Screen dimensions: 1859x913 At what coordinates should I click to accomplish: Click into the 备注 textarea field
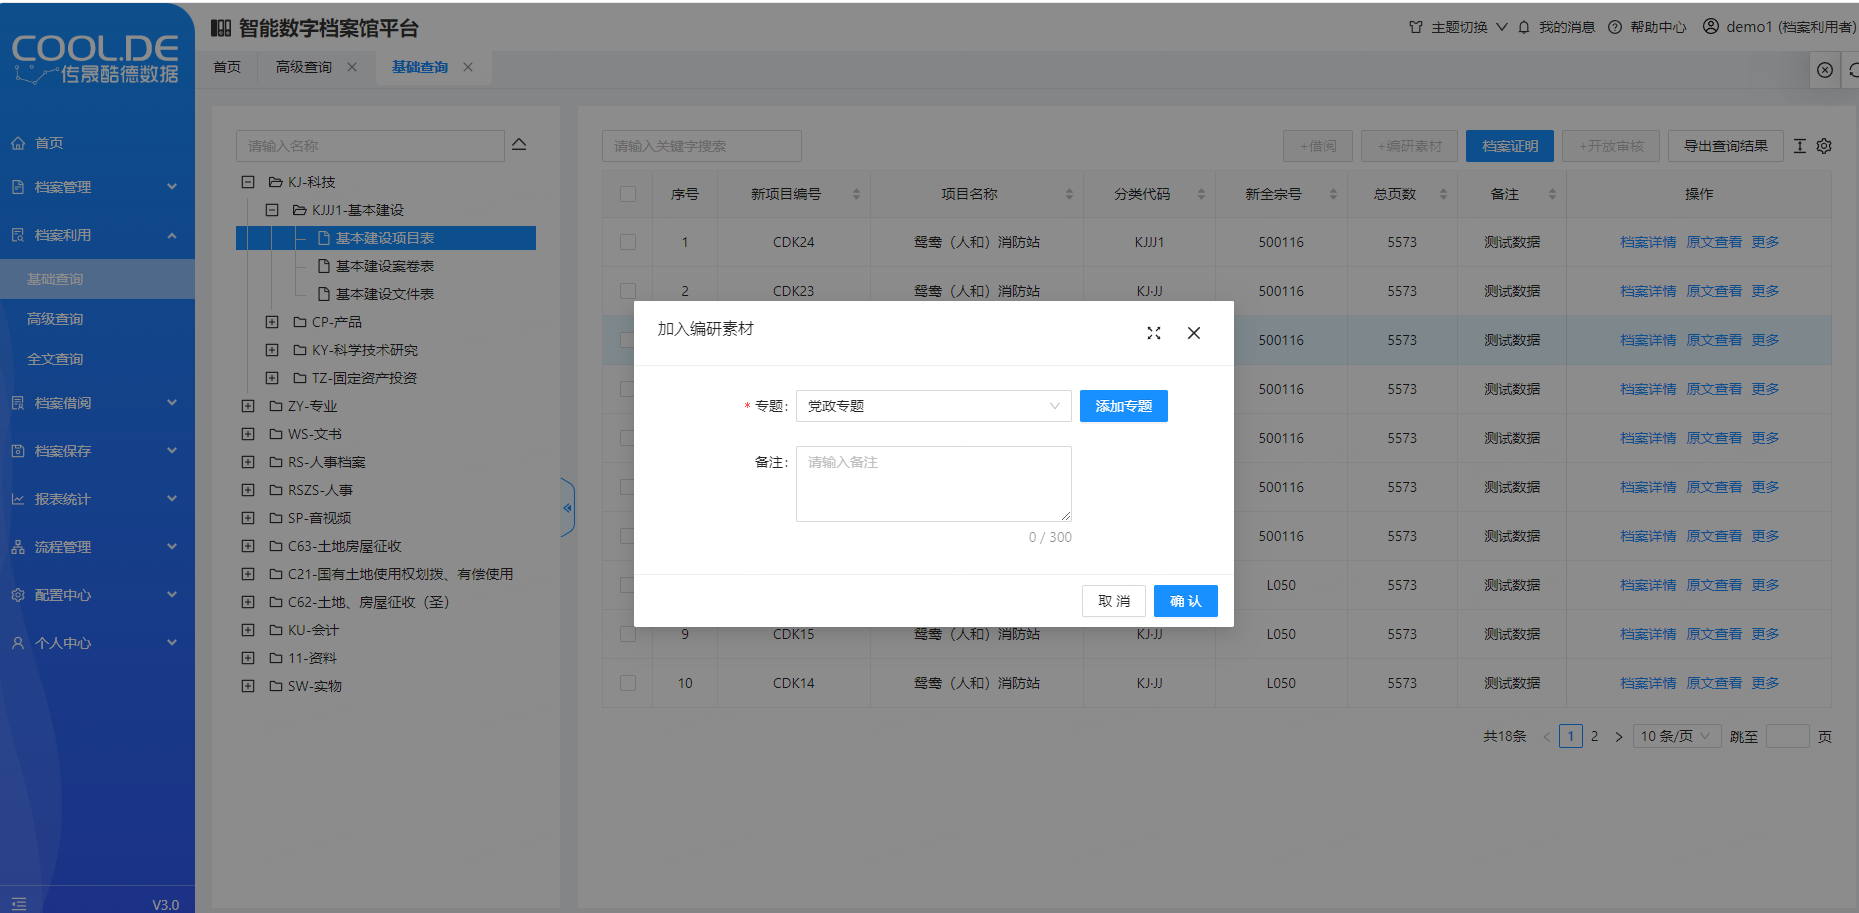click(933, 484)
